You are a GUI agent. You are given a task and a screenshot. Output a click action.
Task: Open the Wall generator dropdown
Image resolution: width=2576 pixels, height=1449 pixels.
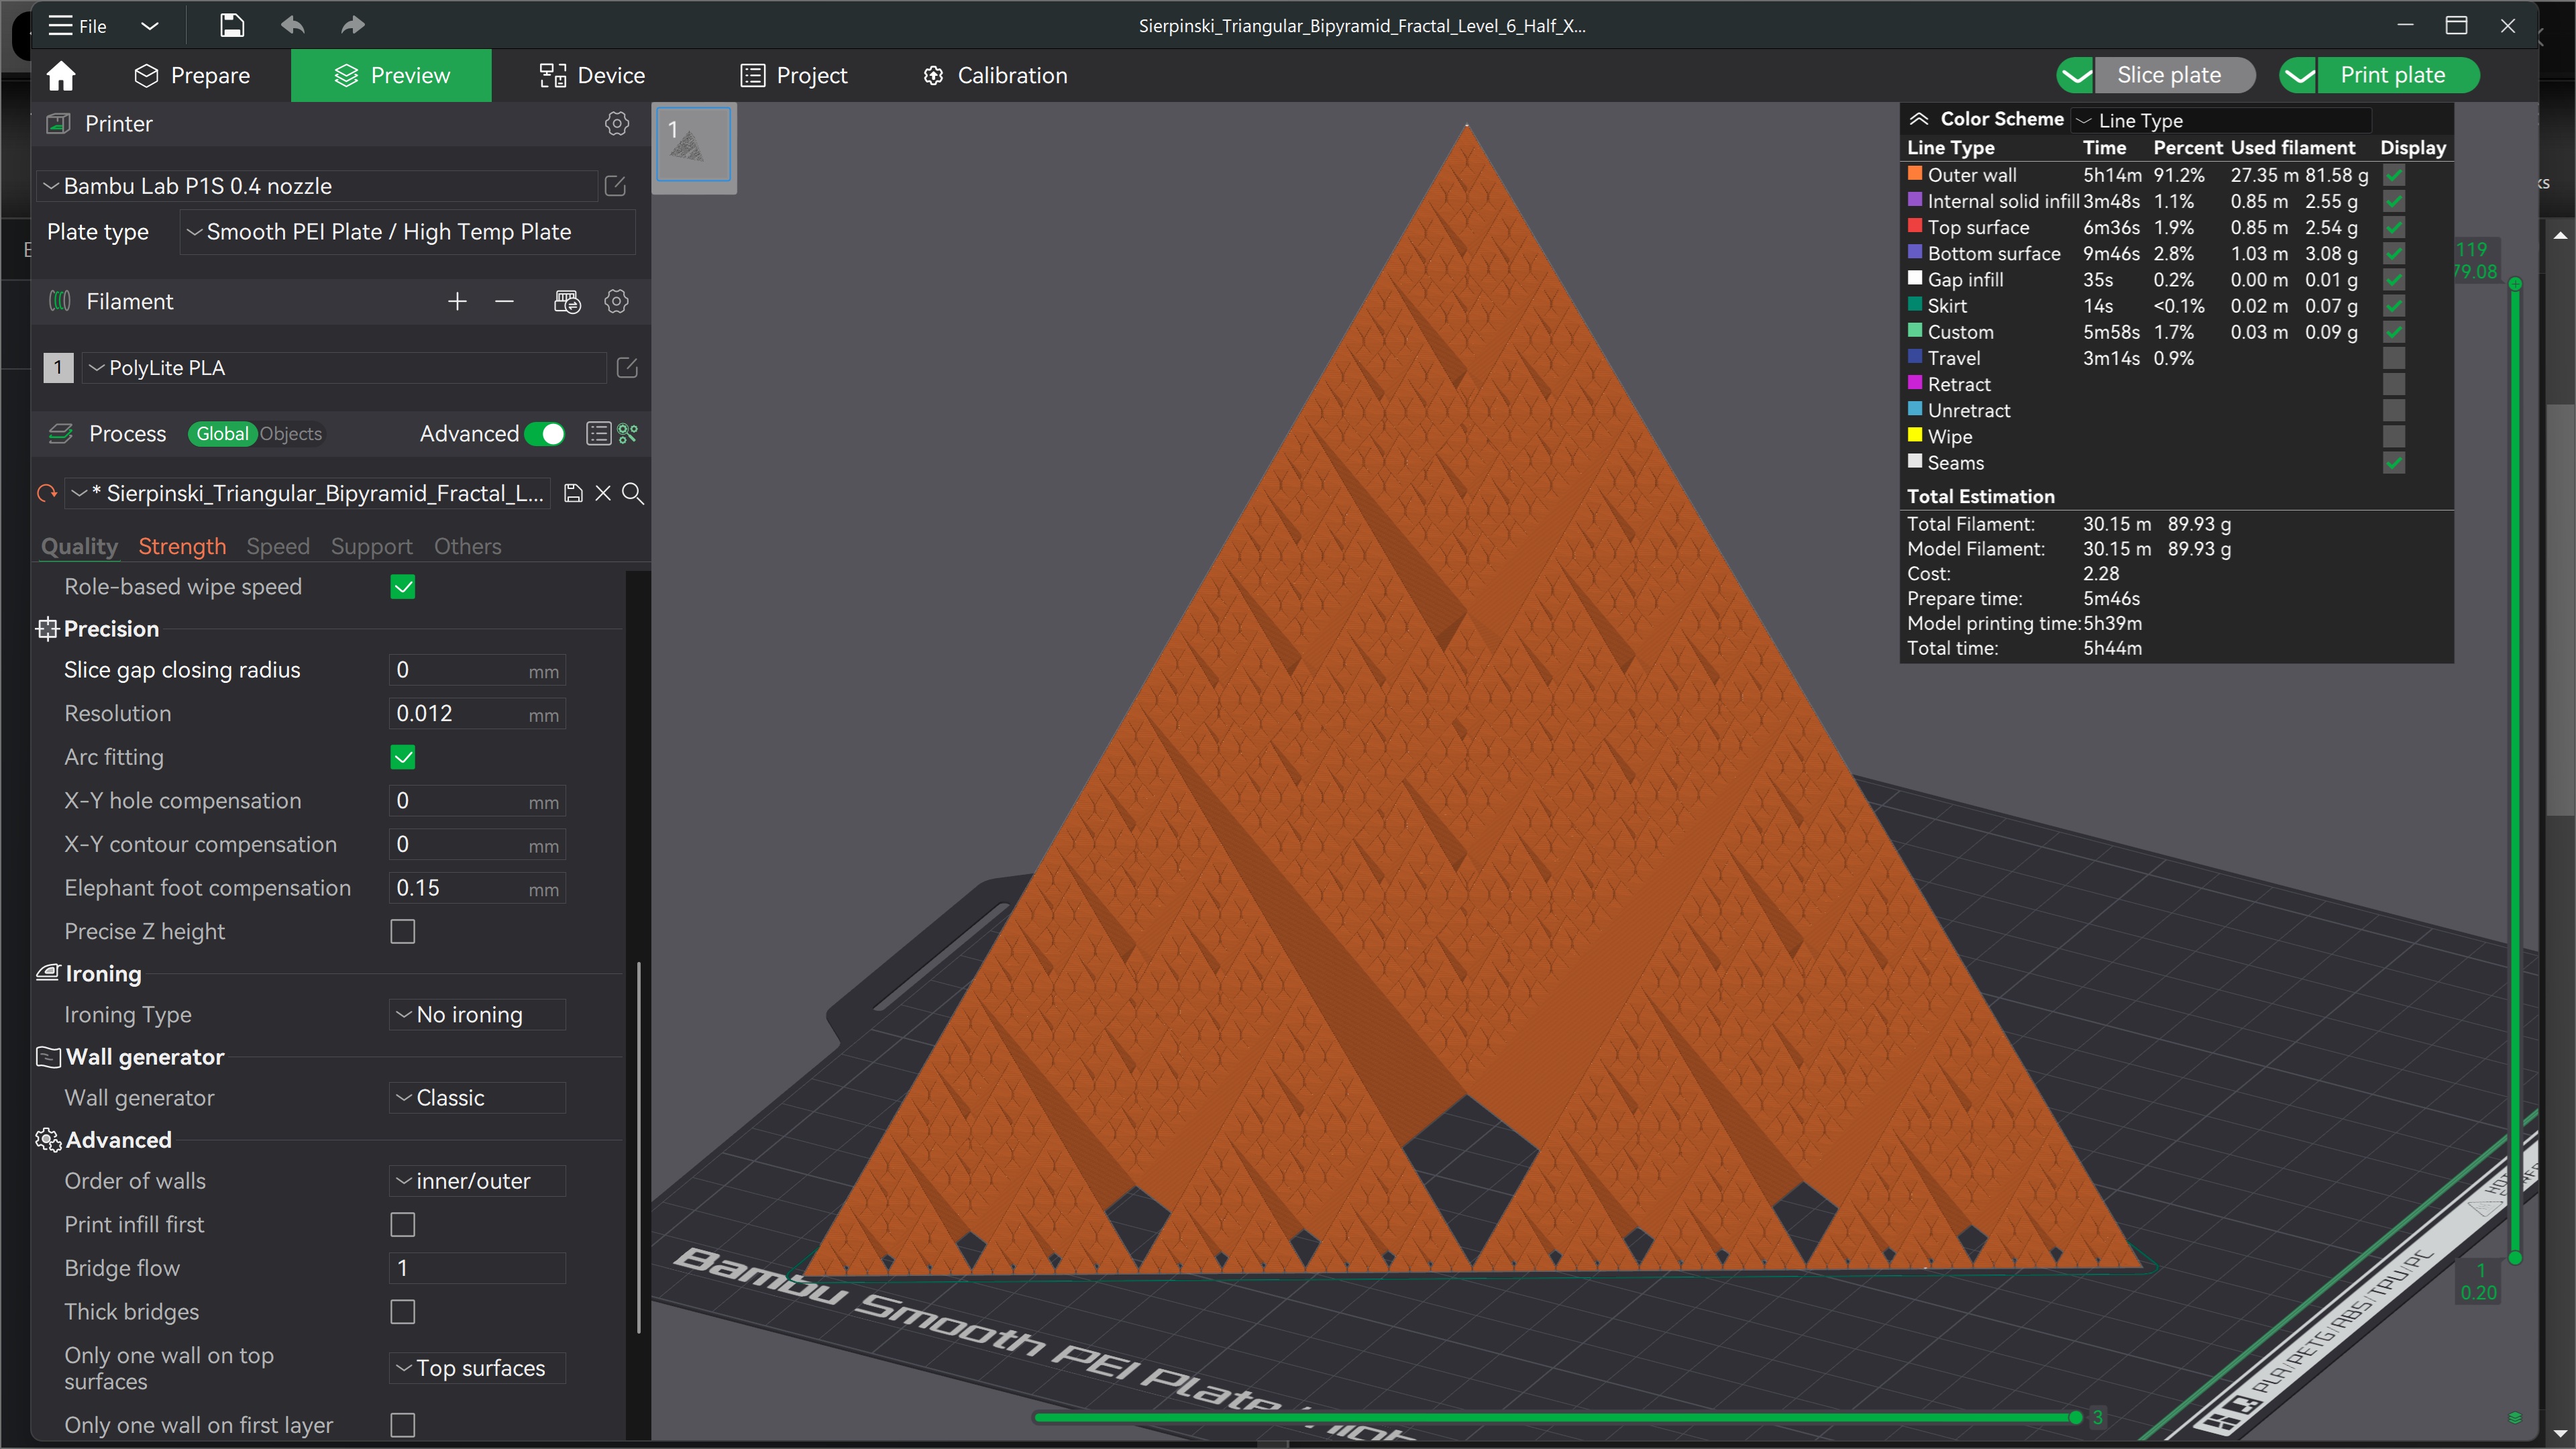tap(477, 1097)
